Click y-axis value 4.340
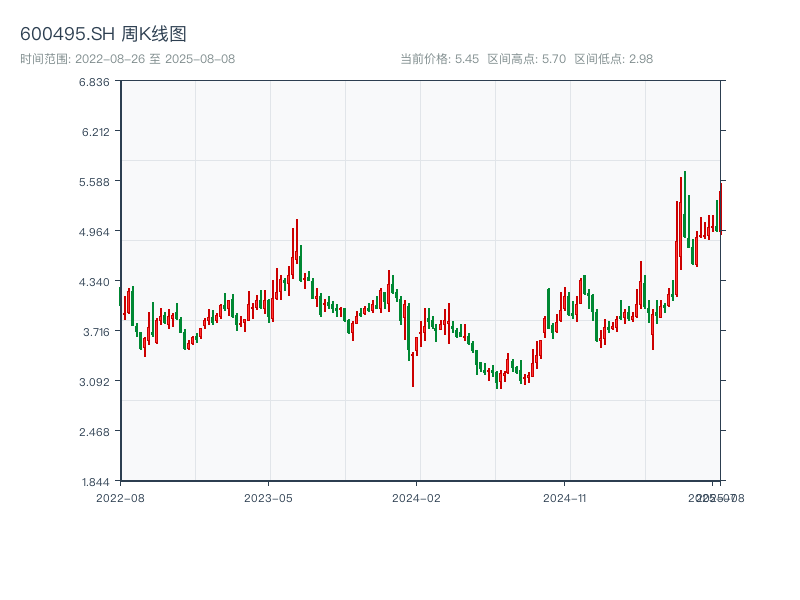Screen dimensions: 800x600 [94, 282]
